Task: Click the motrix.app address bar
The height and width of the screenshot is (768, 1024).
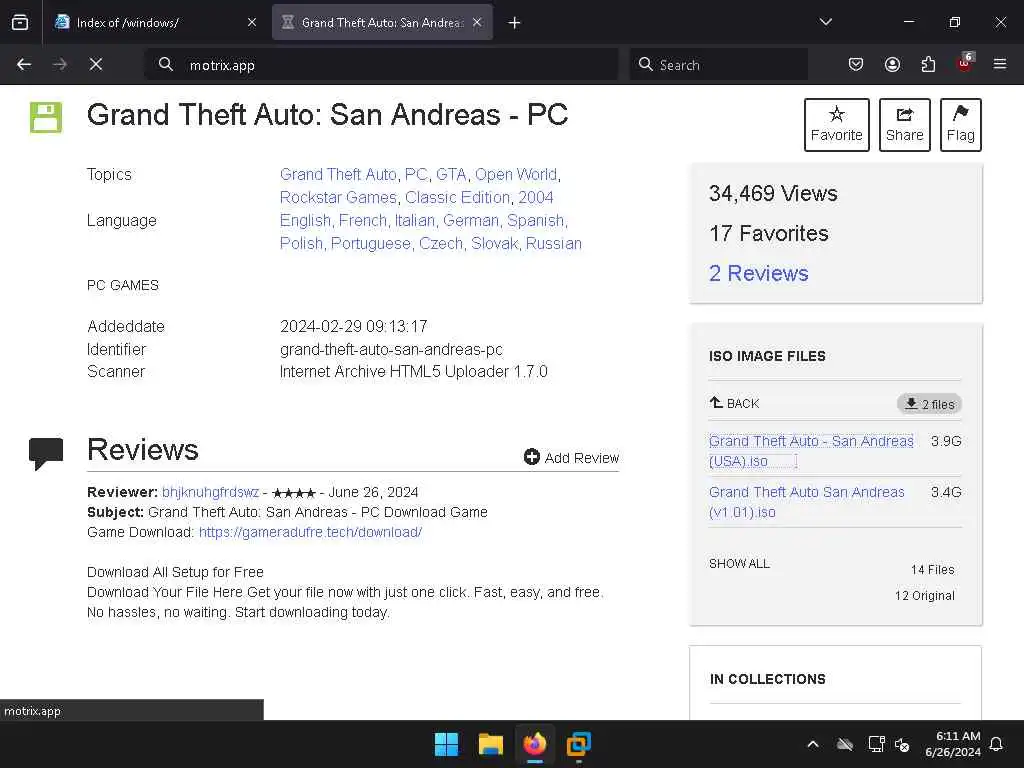Action: click(381, 65)
